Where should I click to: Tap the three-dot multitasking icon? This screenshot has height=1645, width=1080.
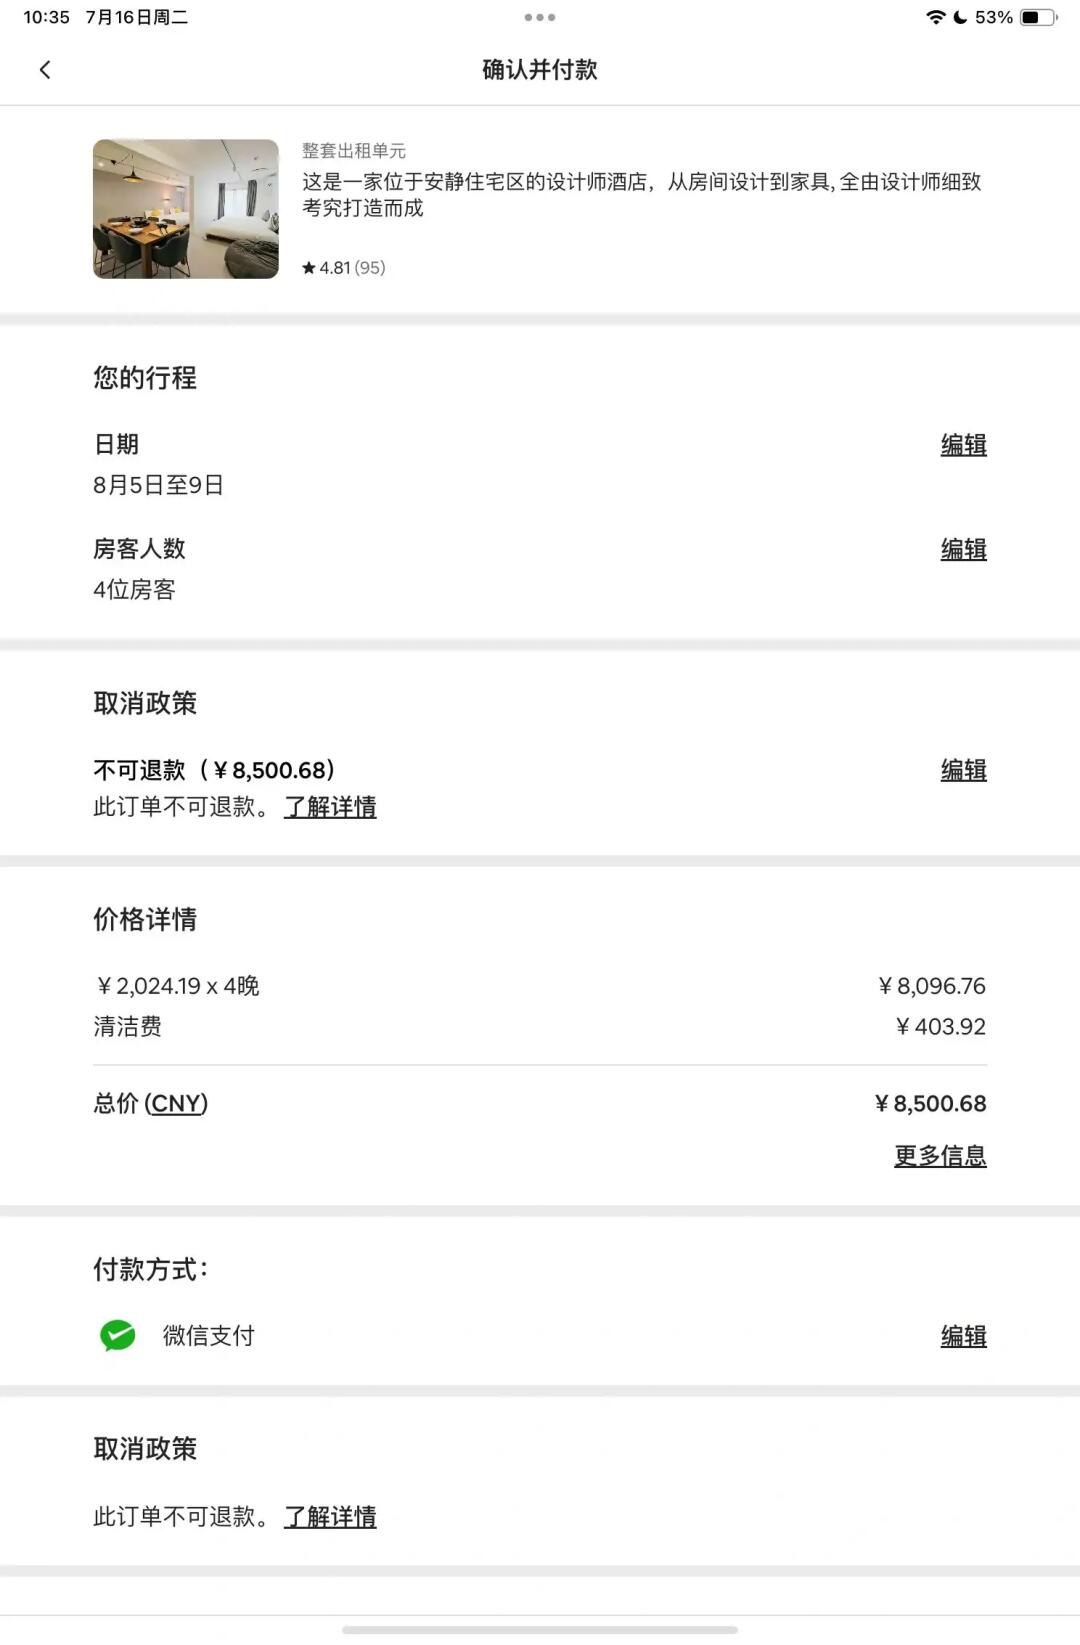pyautogui.click(x=540, y=17)
